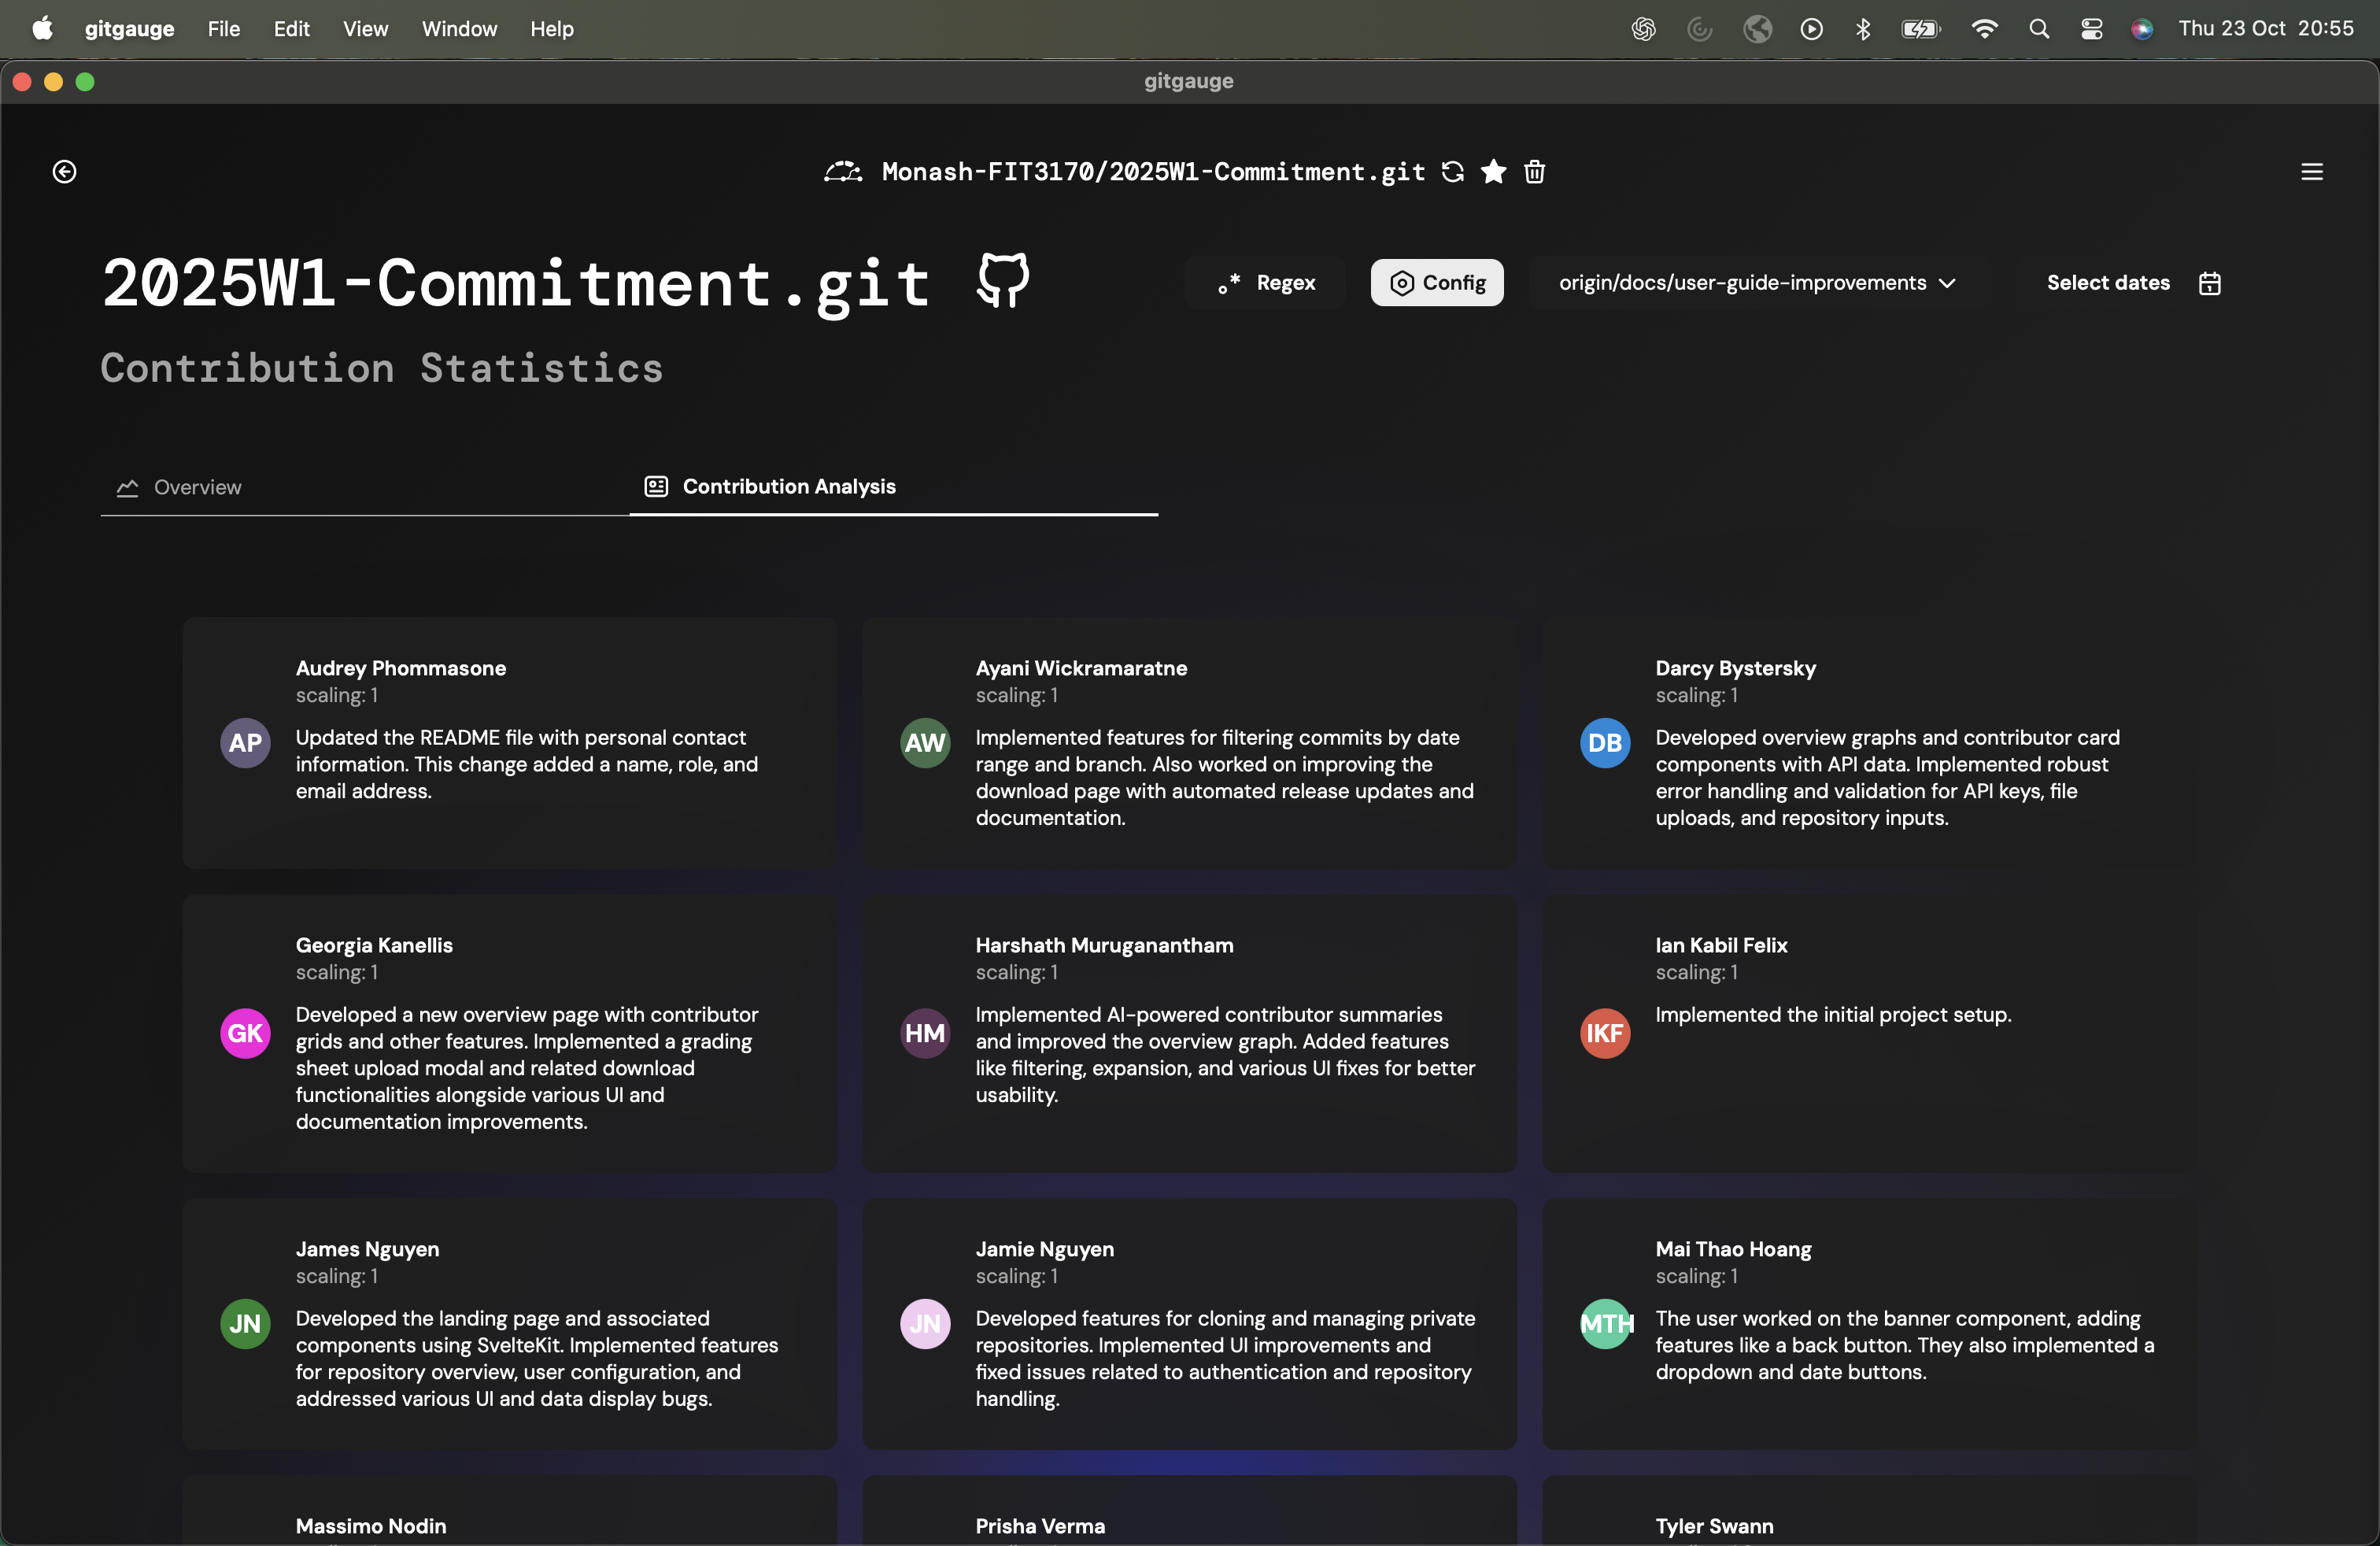The width and height of the screenshot is (2380, 1546).
Task: Click the AW avatar for Ayani Wickramaratne
Action: (925, 743)
